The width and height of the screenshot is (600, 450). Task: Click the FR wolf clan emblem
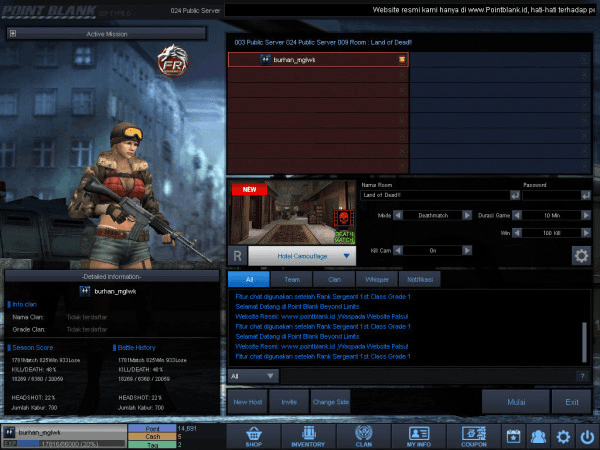(173, 61)
